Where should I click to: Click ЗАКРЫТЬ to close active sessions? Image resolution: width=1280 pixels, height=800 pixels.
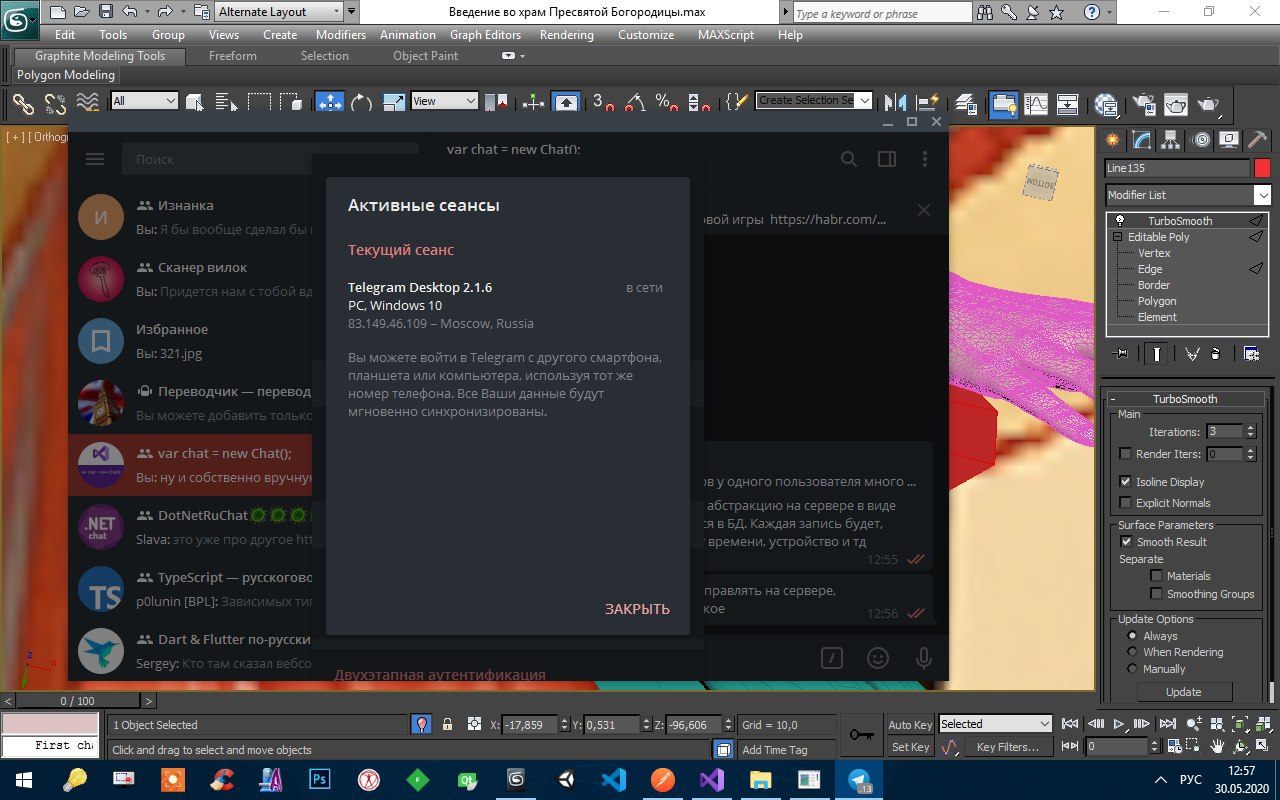[x=637, y=609]
